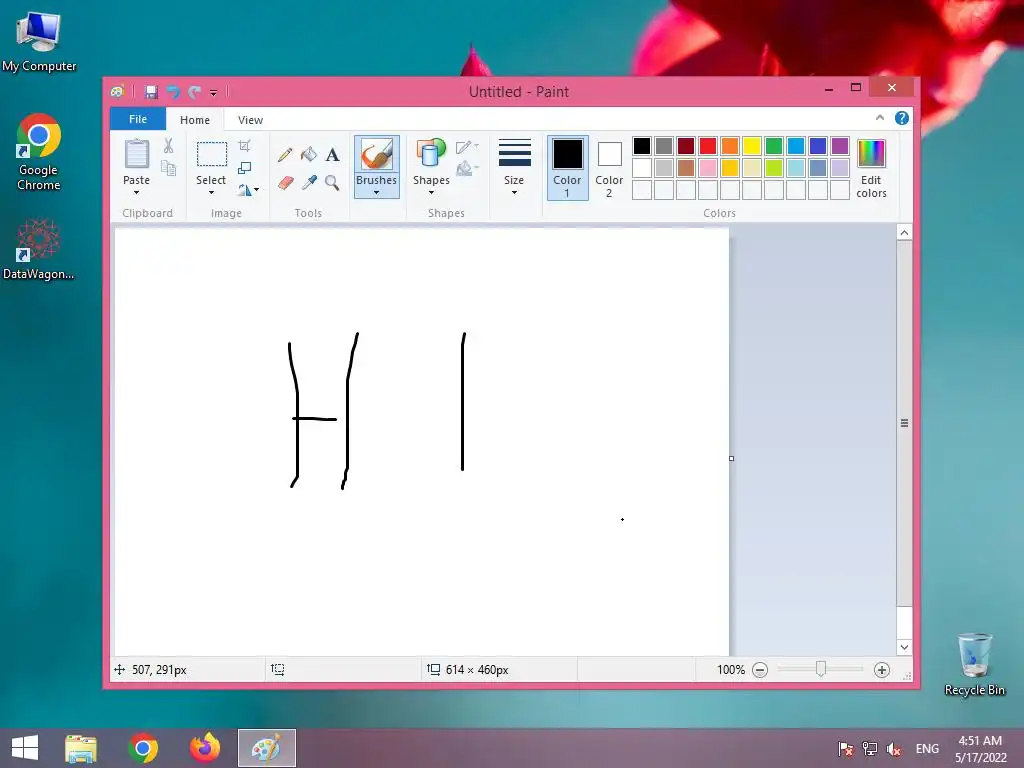Click the taskbar clock showing 4:51 AM

[980, 749]
